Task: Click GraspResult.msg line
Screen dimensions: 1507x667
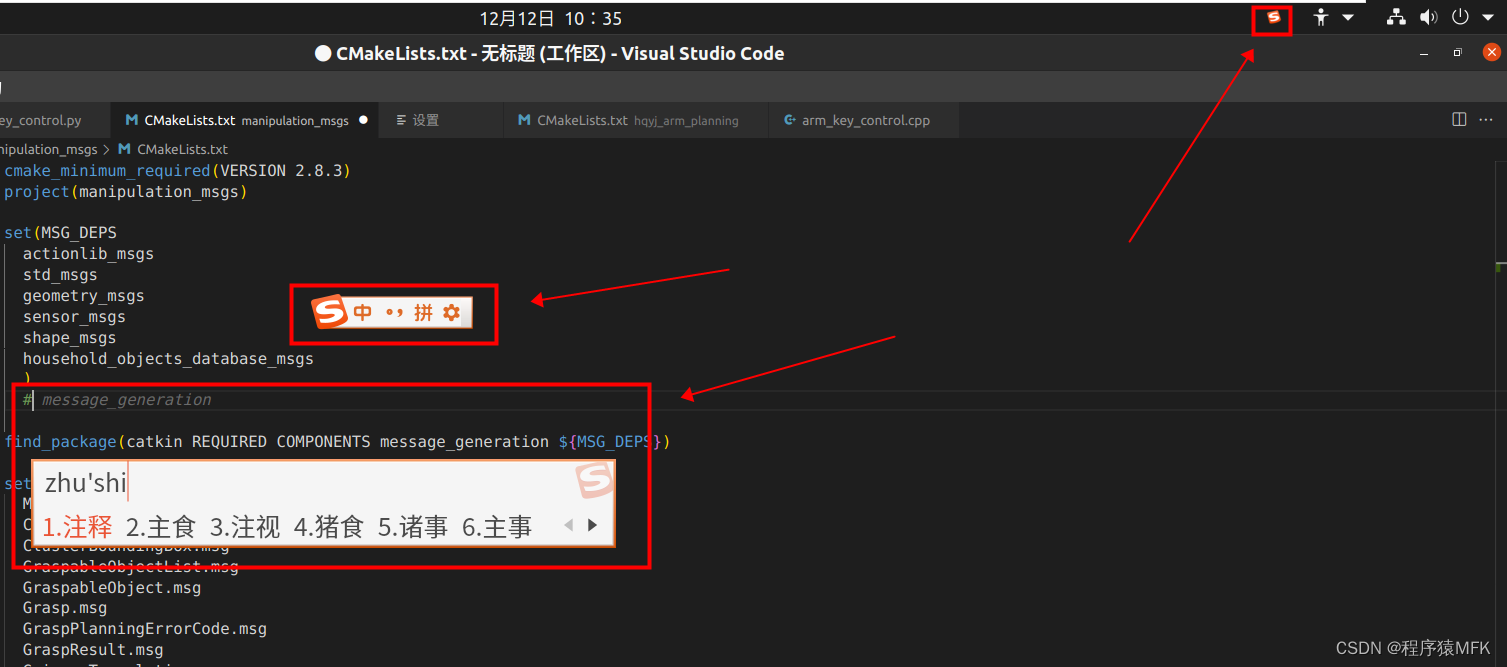Action: [93, 650]
